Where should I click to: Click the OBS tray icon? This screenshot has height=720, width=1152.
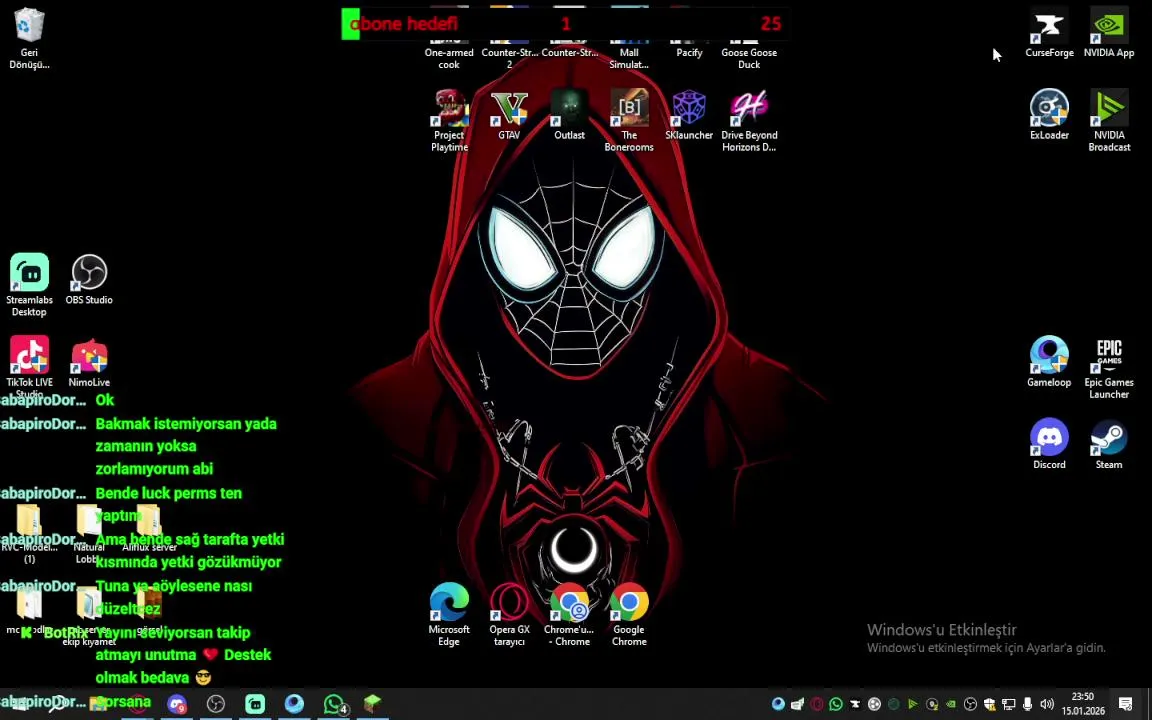tap(970, 704)
